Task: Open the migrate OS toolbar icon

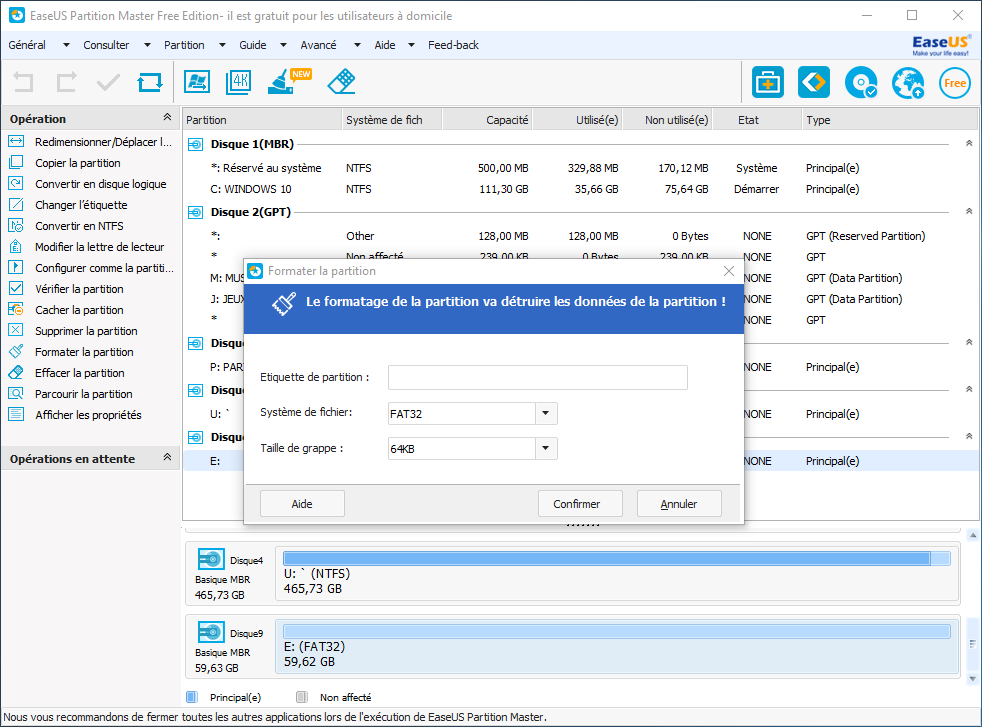Action: (x=196, y=82)
